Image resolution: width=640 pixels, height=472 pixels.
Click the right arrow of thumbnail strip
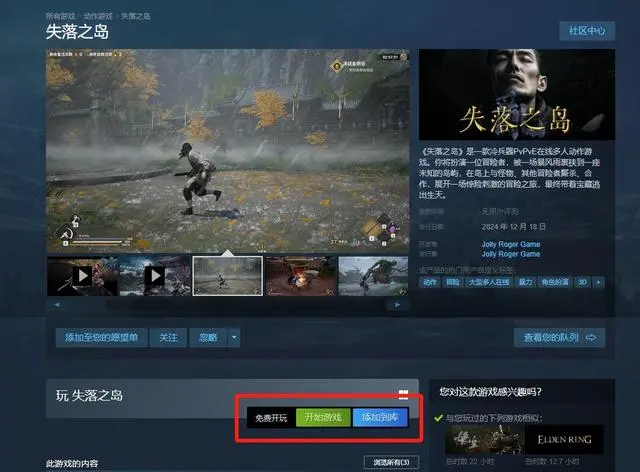click(x=397, y=305)
